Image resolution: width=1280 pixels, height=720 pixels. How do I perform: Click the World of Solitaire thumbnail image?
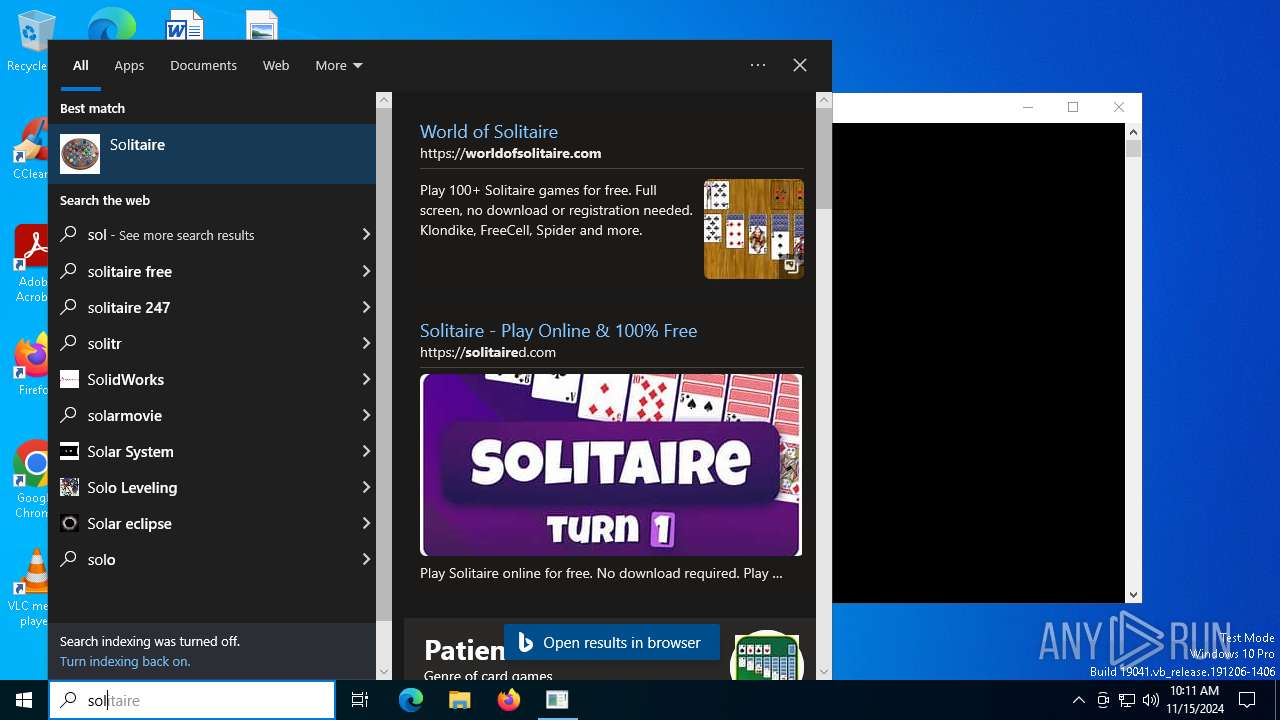(754, 229)
